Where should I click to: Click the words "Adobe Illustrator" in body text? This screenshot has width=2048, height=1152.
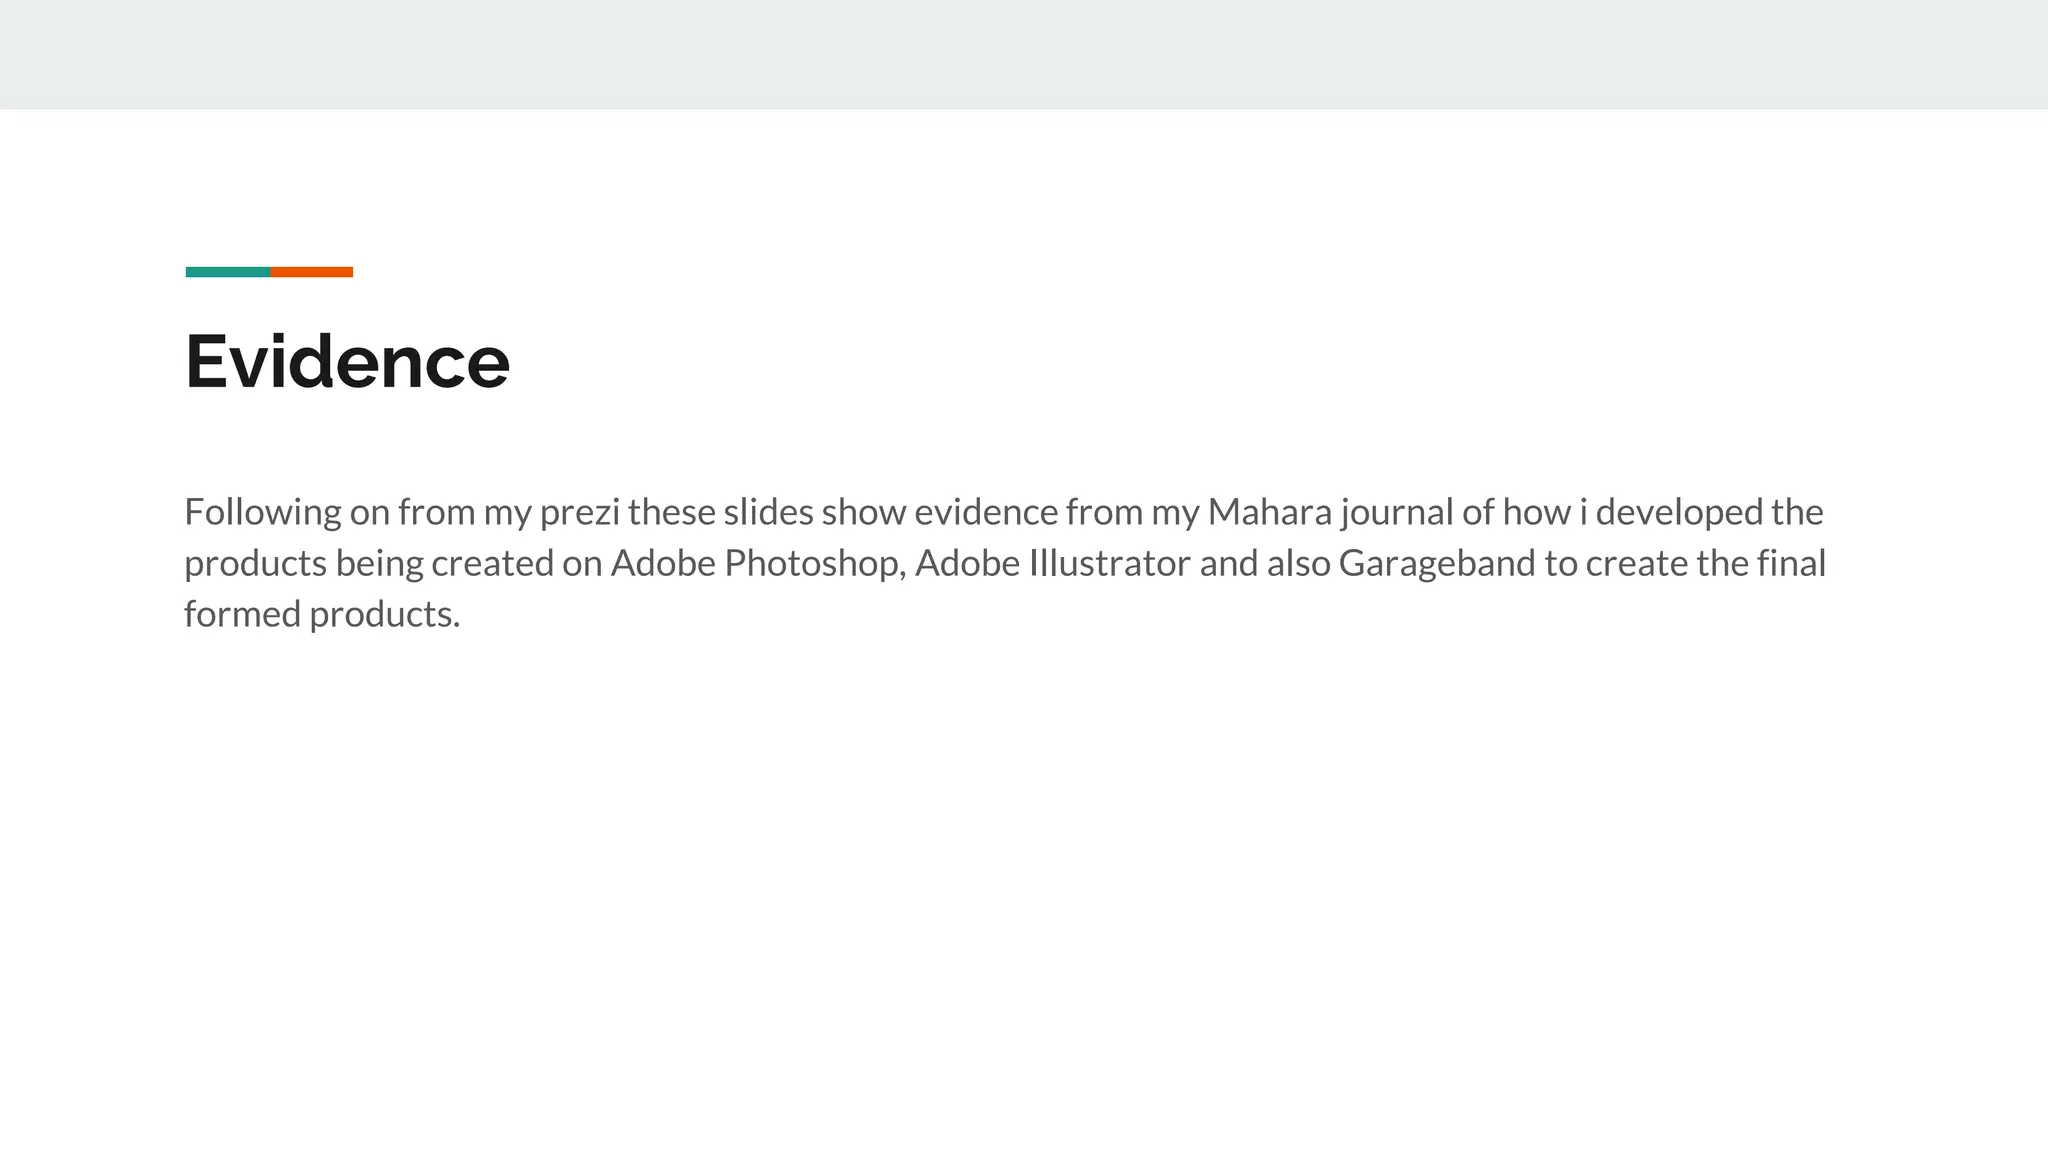(x=1052, y=564)
